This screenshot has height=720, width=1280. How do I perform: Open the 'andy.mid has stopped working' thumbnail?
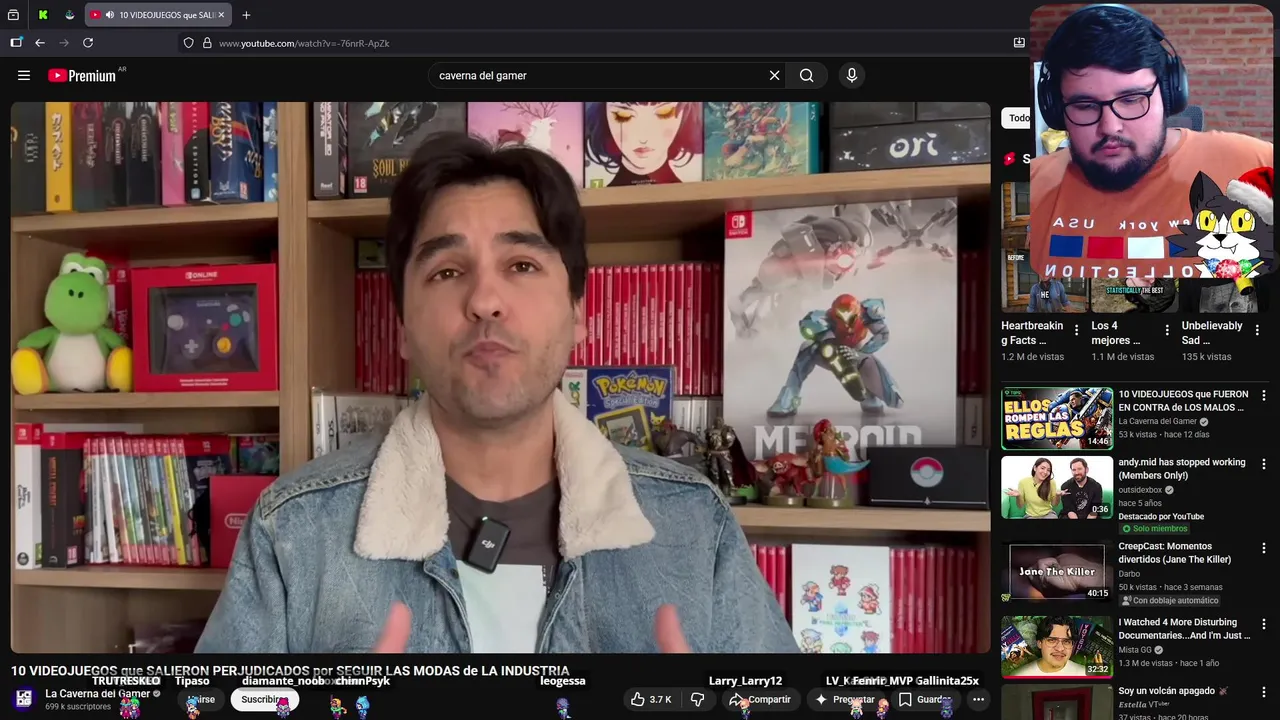(1057, 487)
